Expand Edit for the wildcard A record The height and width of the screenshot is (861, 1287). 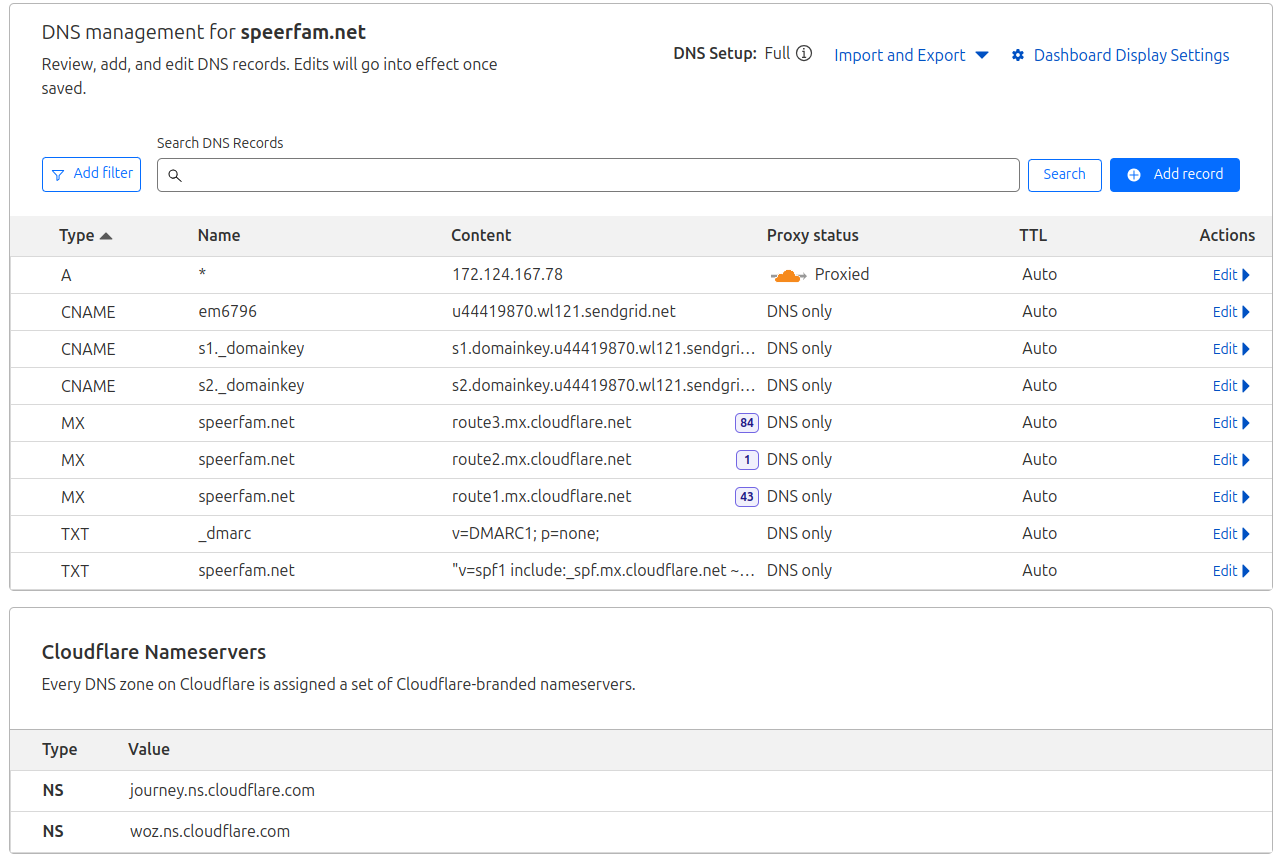coord(1231,275)
